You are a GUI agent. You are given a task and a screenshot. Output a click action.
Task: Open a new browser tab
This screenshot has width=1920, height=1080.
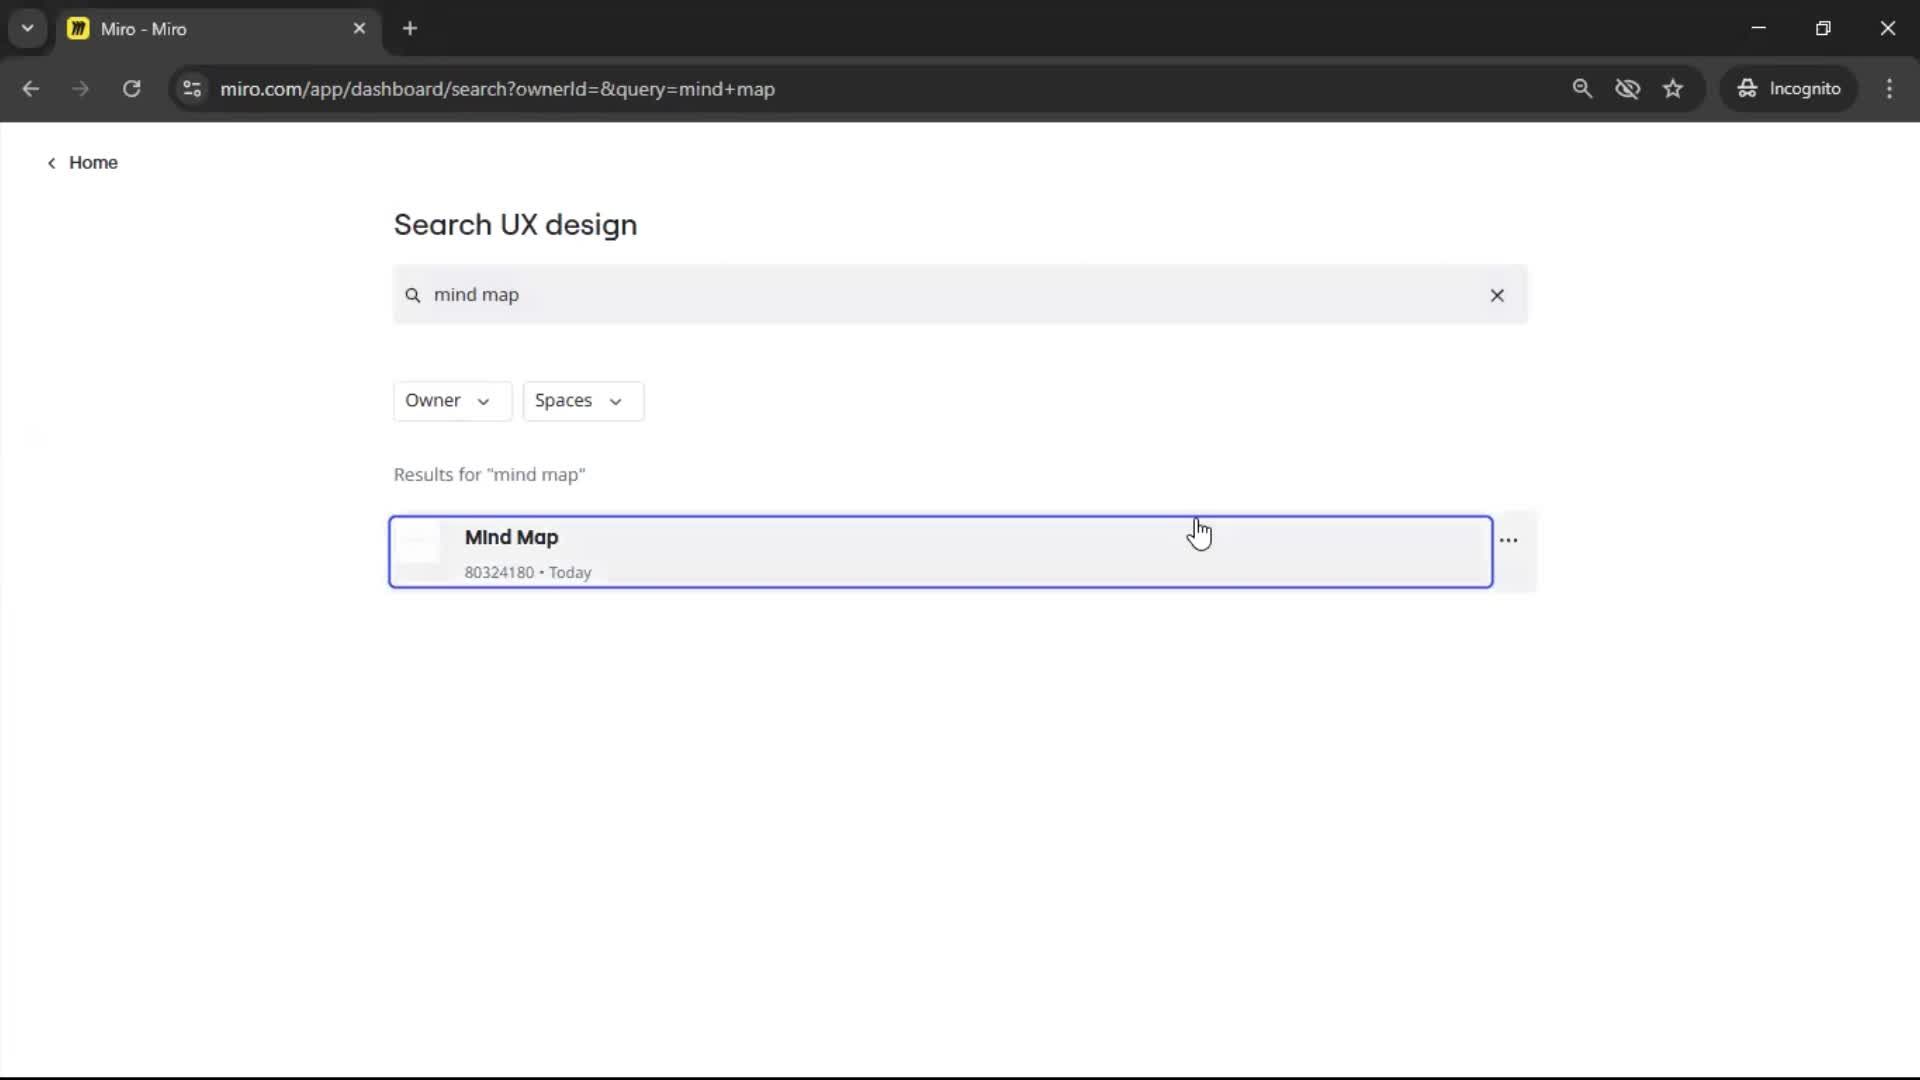pyautogui.click(x=410, y=28)
